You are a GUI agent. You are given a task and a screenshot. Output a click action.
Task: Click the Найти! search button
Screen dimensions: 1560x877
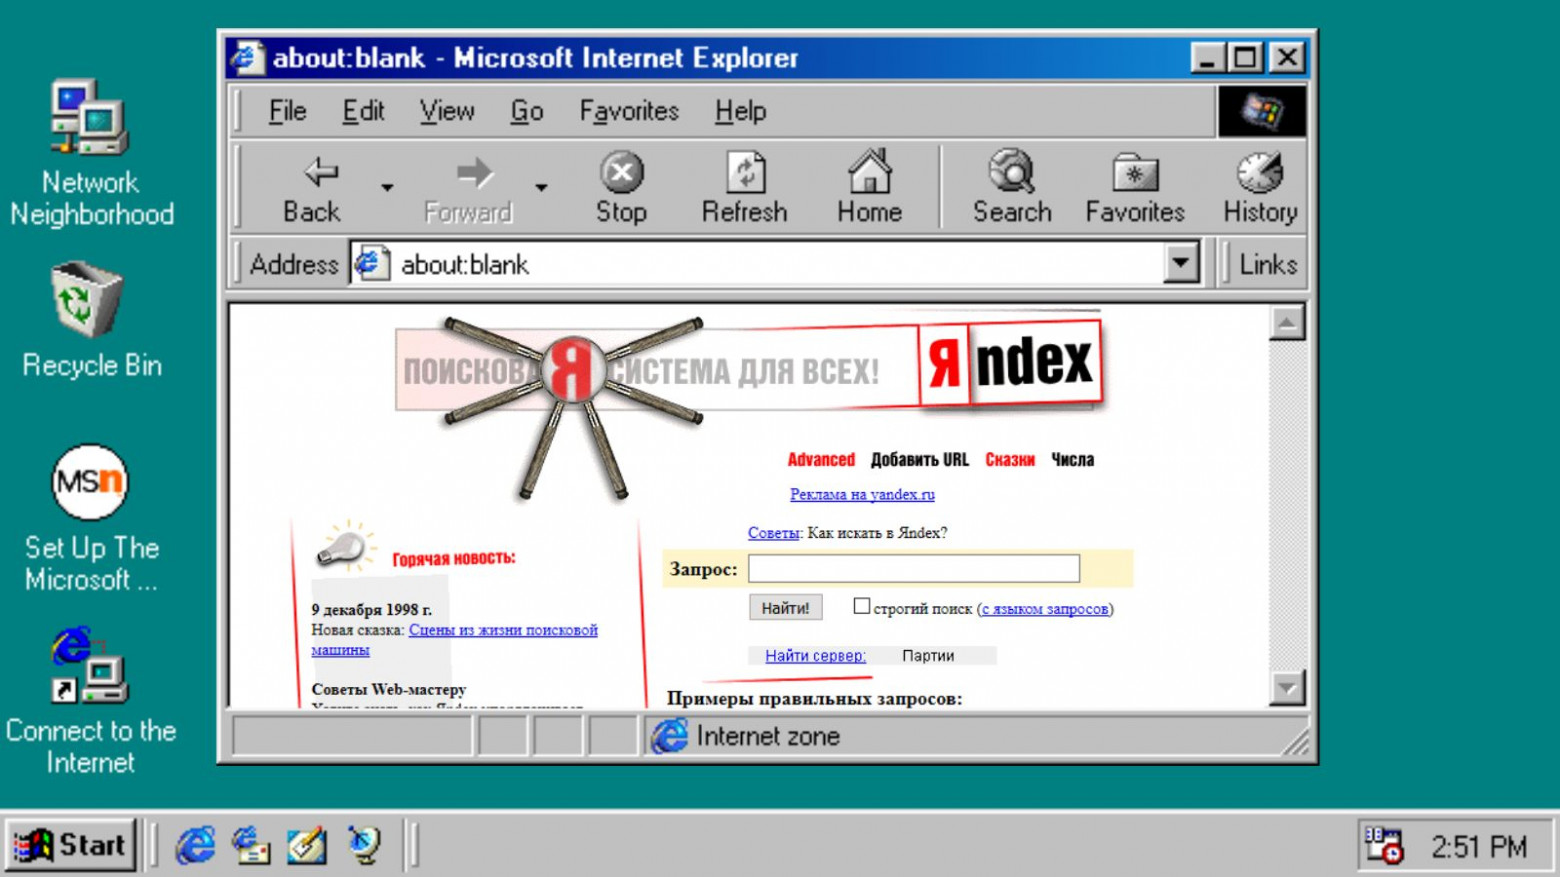point(786,607)
